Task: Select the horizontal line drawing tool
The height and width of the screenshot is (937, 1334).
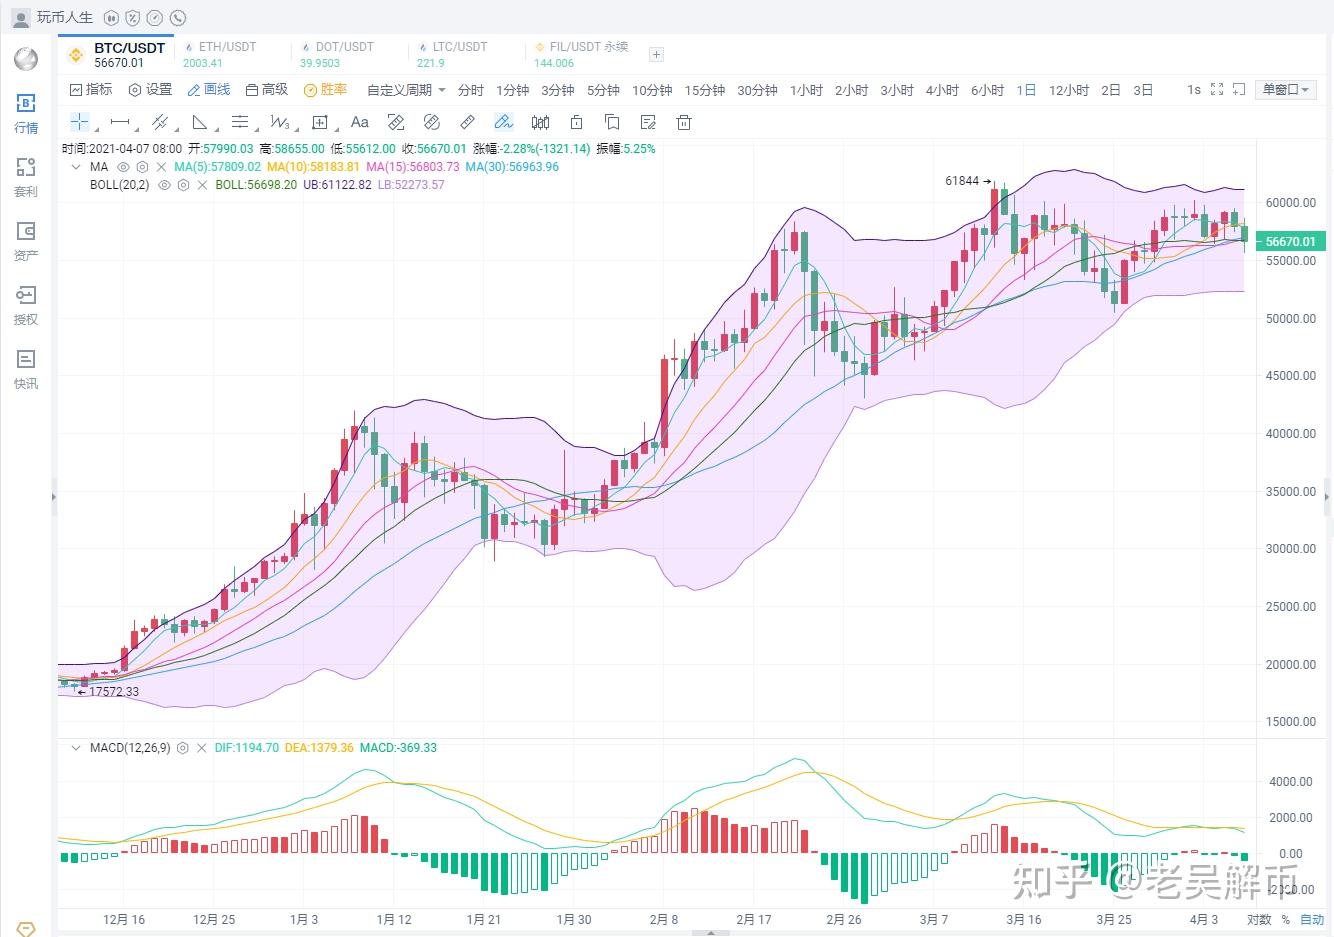Action: coord(120,122)
